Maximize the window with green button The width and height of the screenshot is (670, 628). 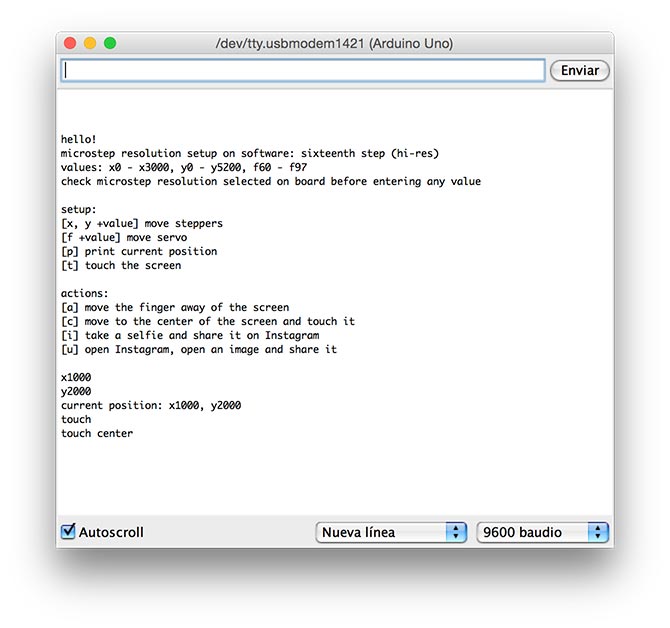coord(110,43)
